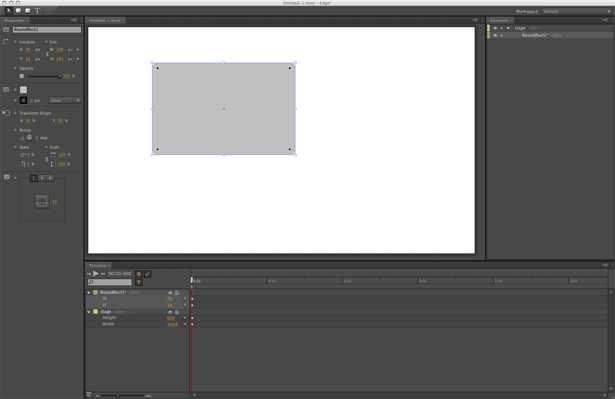Switch to the Elements tab
Viewport: 615px width, 399px height.
click(501, 20)
